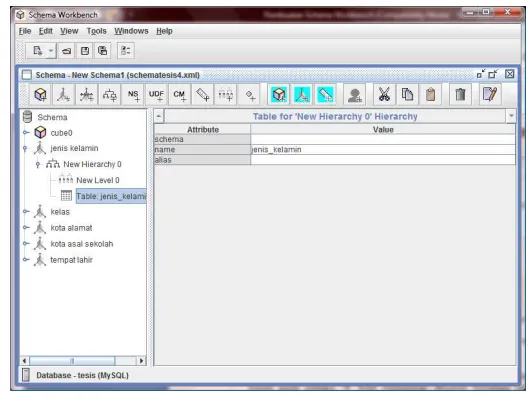The width and height of the screenshot is (530, 404).
Task: Click the Add Dimension toolbar icon
Action: tap(64, 95)
